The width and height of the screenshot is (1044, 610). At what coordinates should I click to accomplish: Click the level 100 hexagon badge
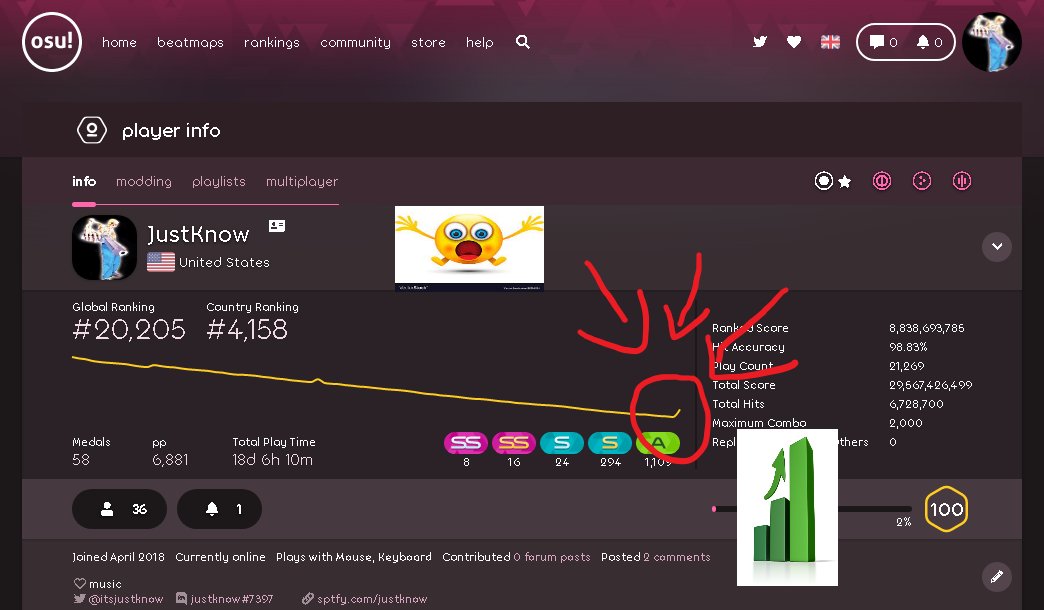pos(946,509)
